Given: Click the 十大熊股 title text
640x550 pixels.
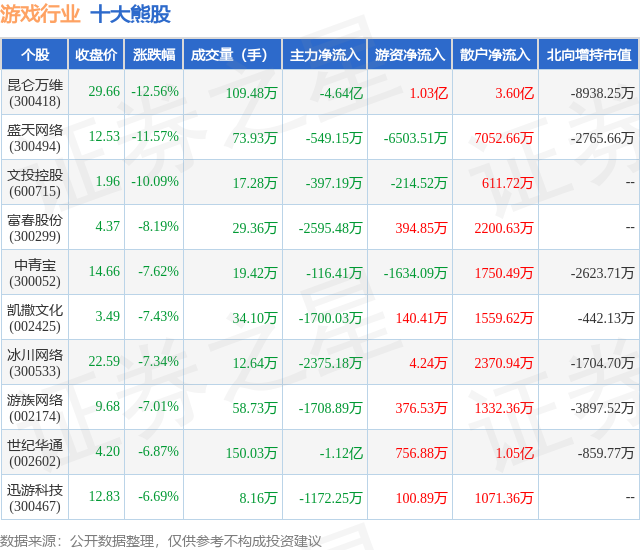Looking at the screenshot, I should coord(130,14).
